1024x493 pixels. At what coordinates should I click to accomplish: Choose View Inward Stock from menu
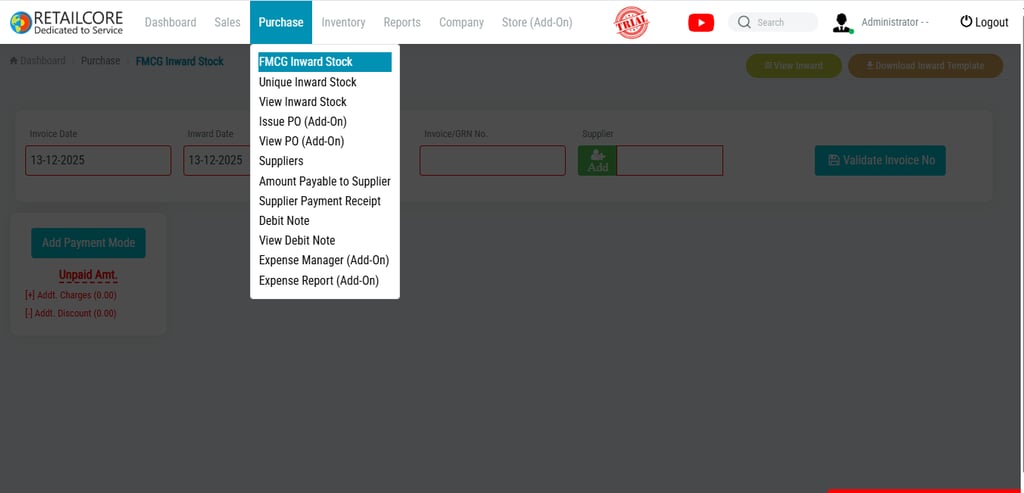pyautogui.click(x=303, y=102)
